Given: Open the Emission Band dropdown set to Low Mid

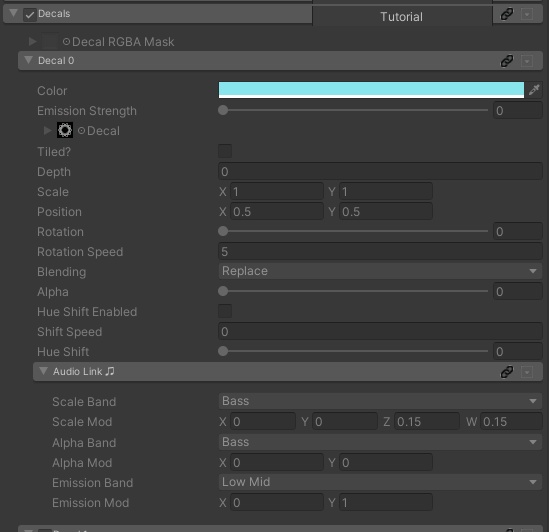Looking at the screenshot, I should pos(380,482).
